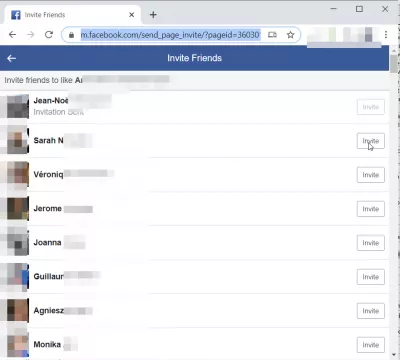Click the scrollbar down arrow
The image size is (400, 360).
(394, 354)
